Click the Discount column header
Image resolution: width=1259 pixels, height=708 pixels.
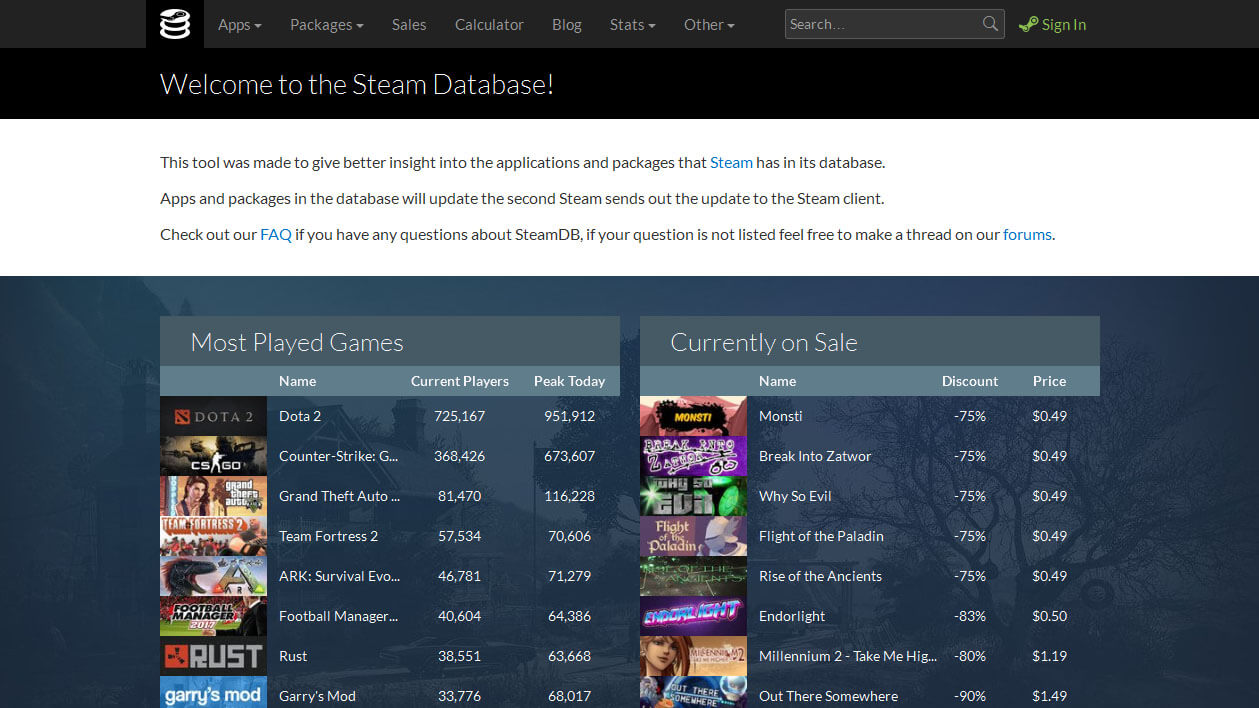tap(970, 381)
